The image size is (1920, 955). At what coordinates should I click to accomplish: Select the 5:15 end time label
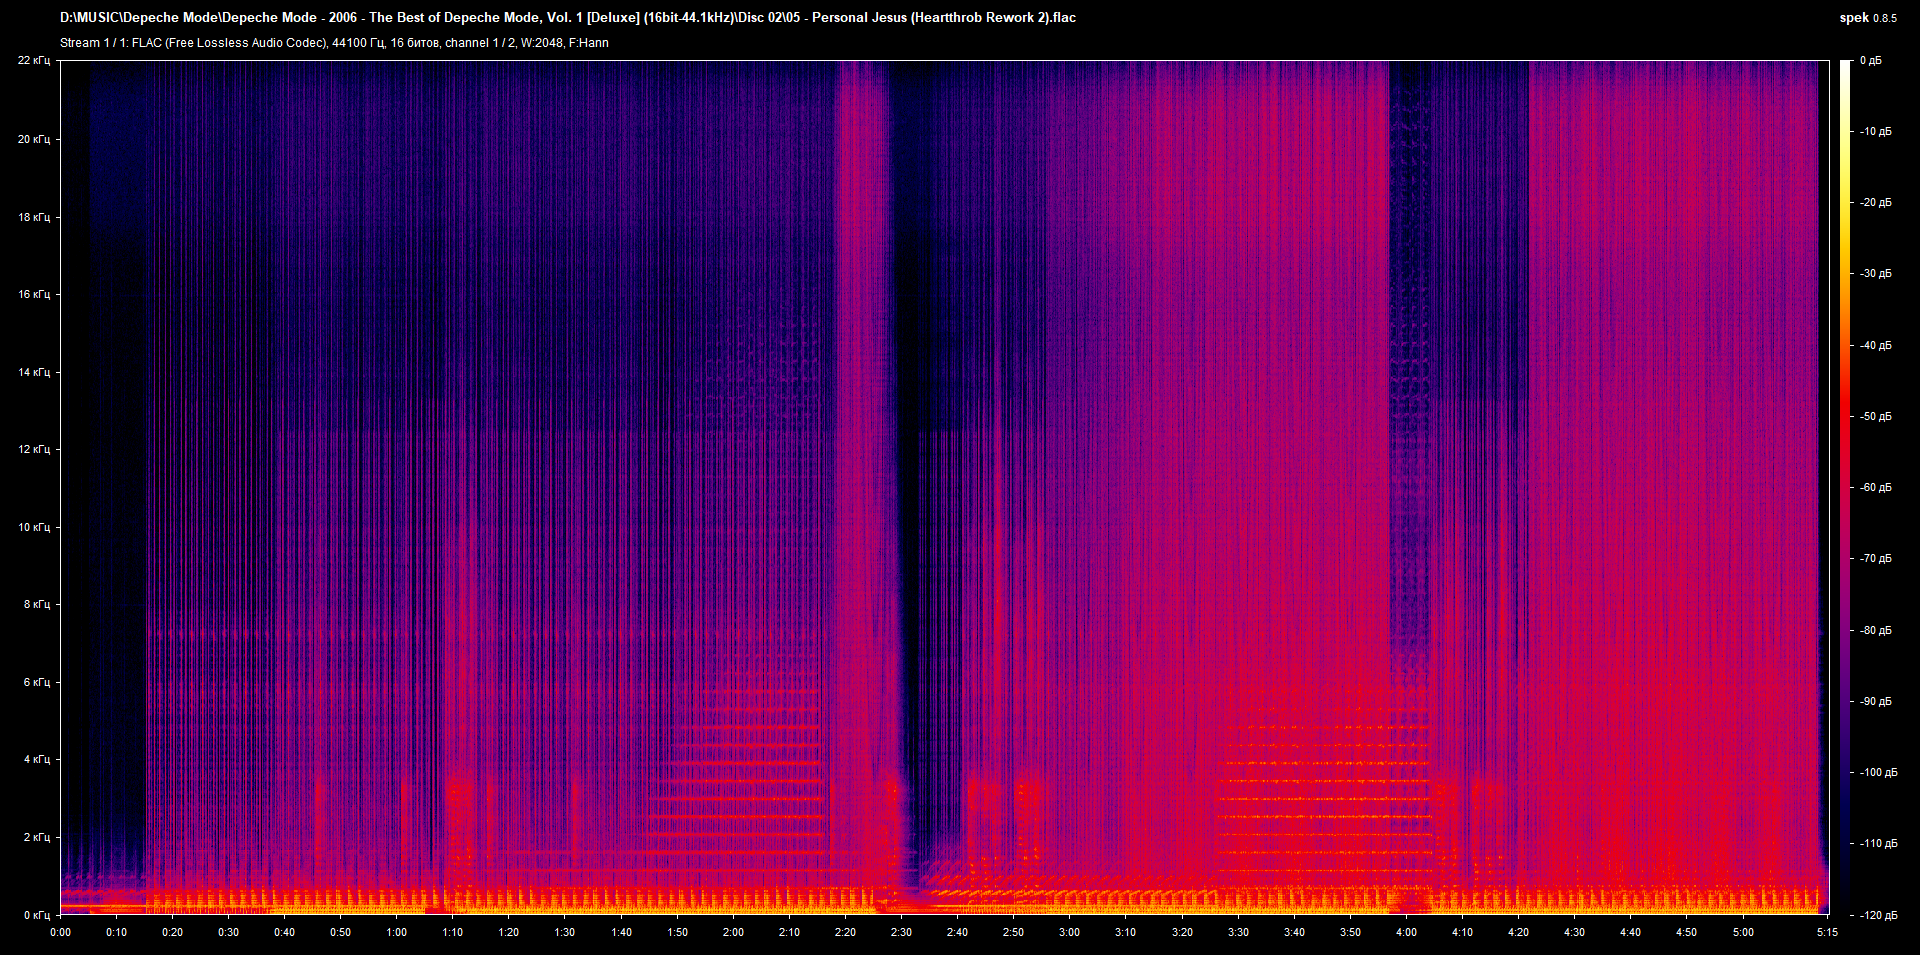click(x=1827, y=932)
